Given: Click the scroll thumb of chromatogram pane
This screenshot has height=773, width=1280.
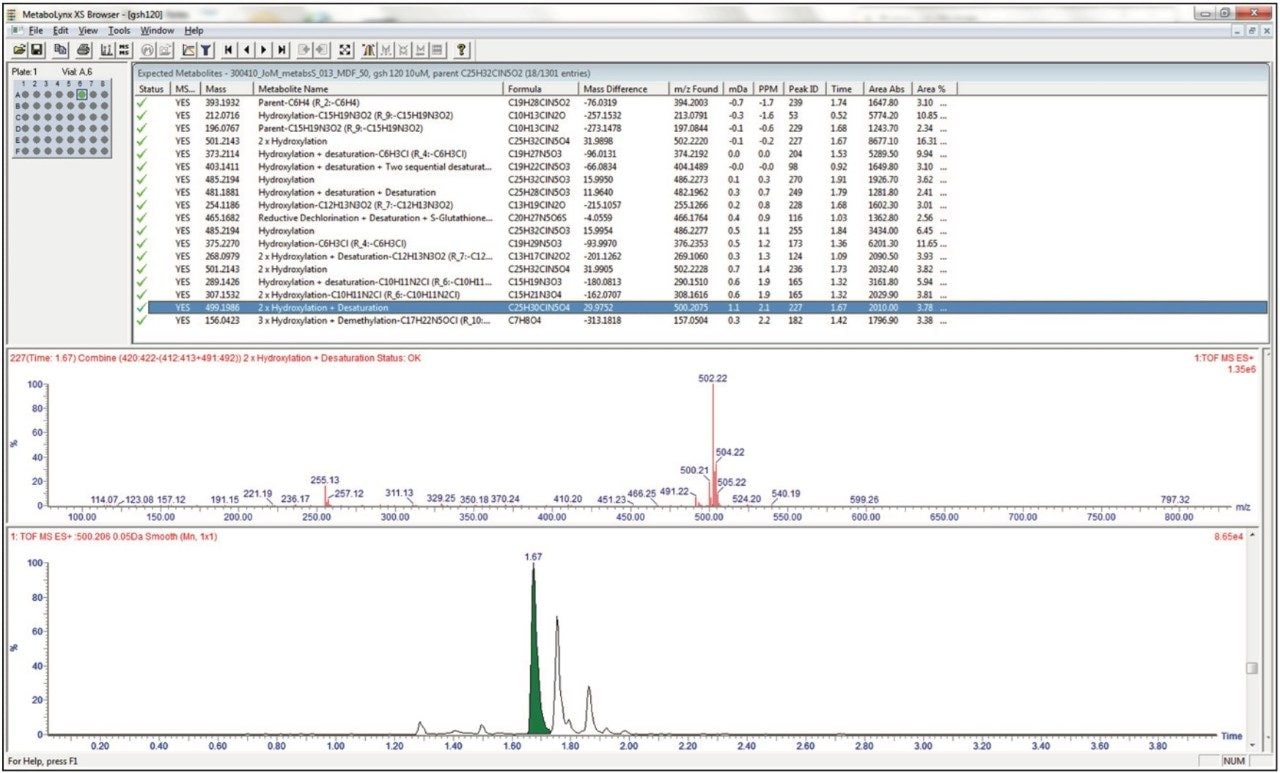Looking at the screenshot, I should coord(1252,668).
